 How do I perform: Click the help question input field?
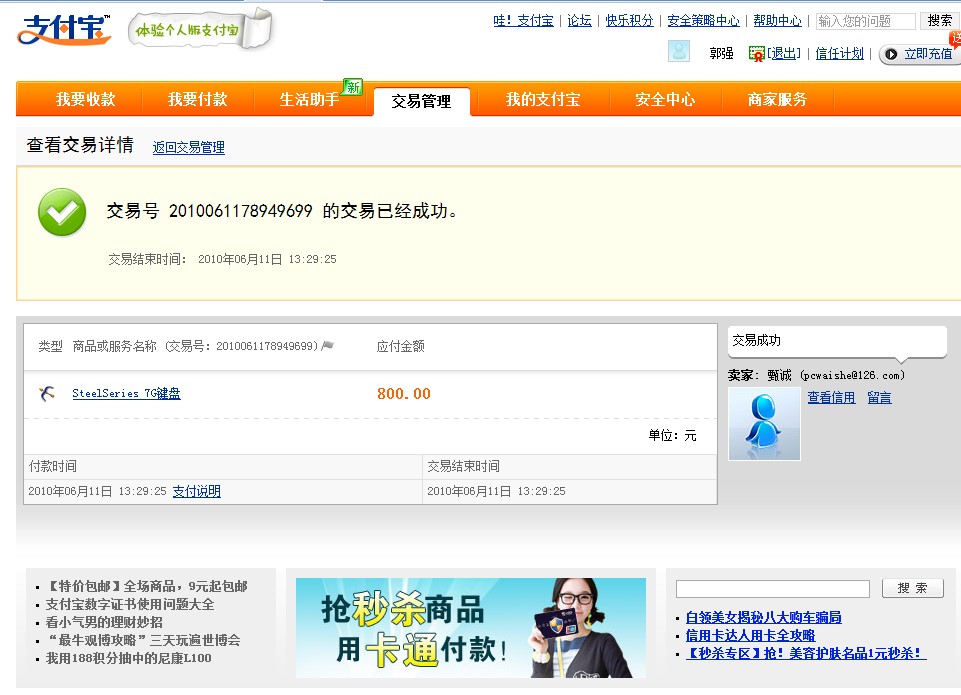(x=865, y=21)
